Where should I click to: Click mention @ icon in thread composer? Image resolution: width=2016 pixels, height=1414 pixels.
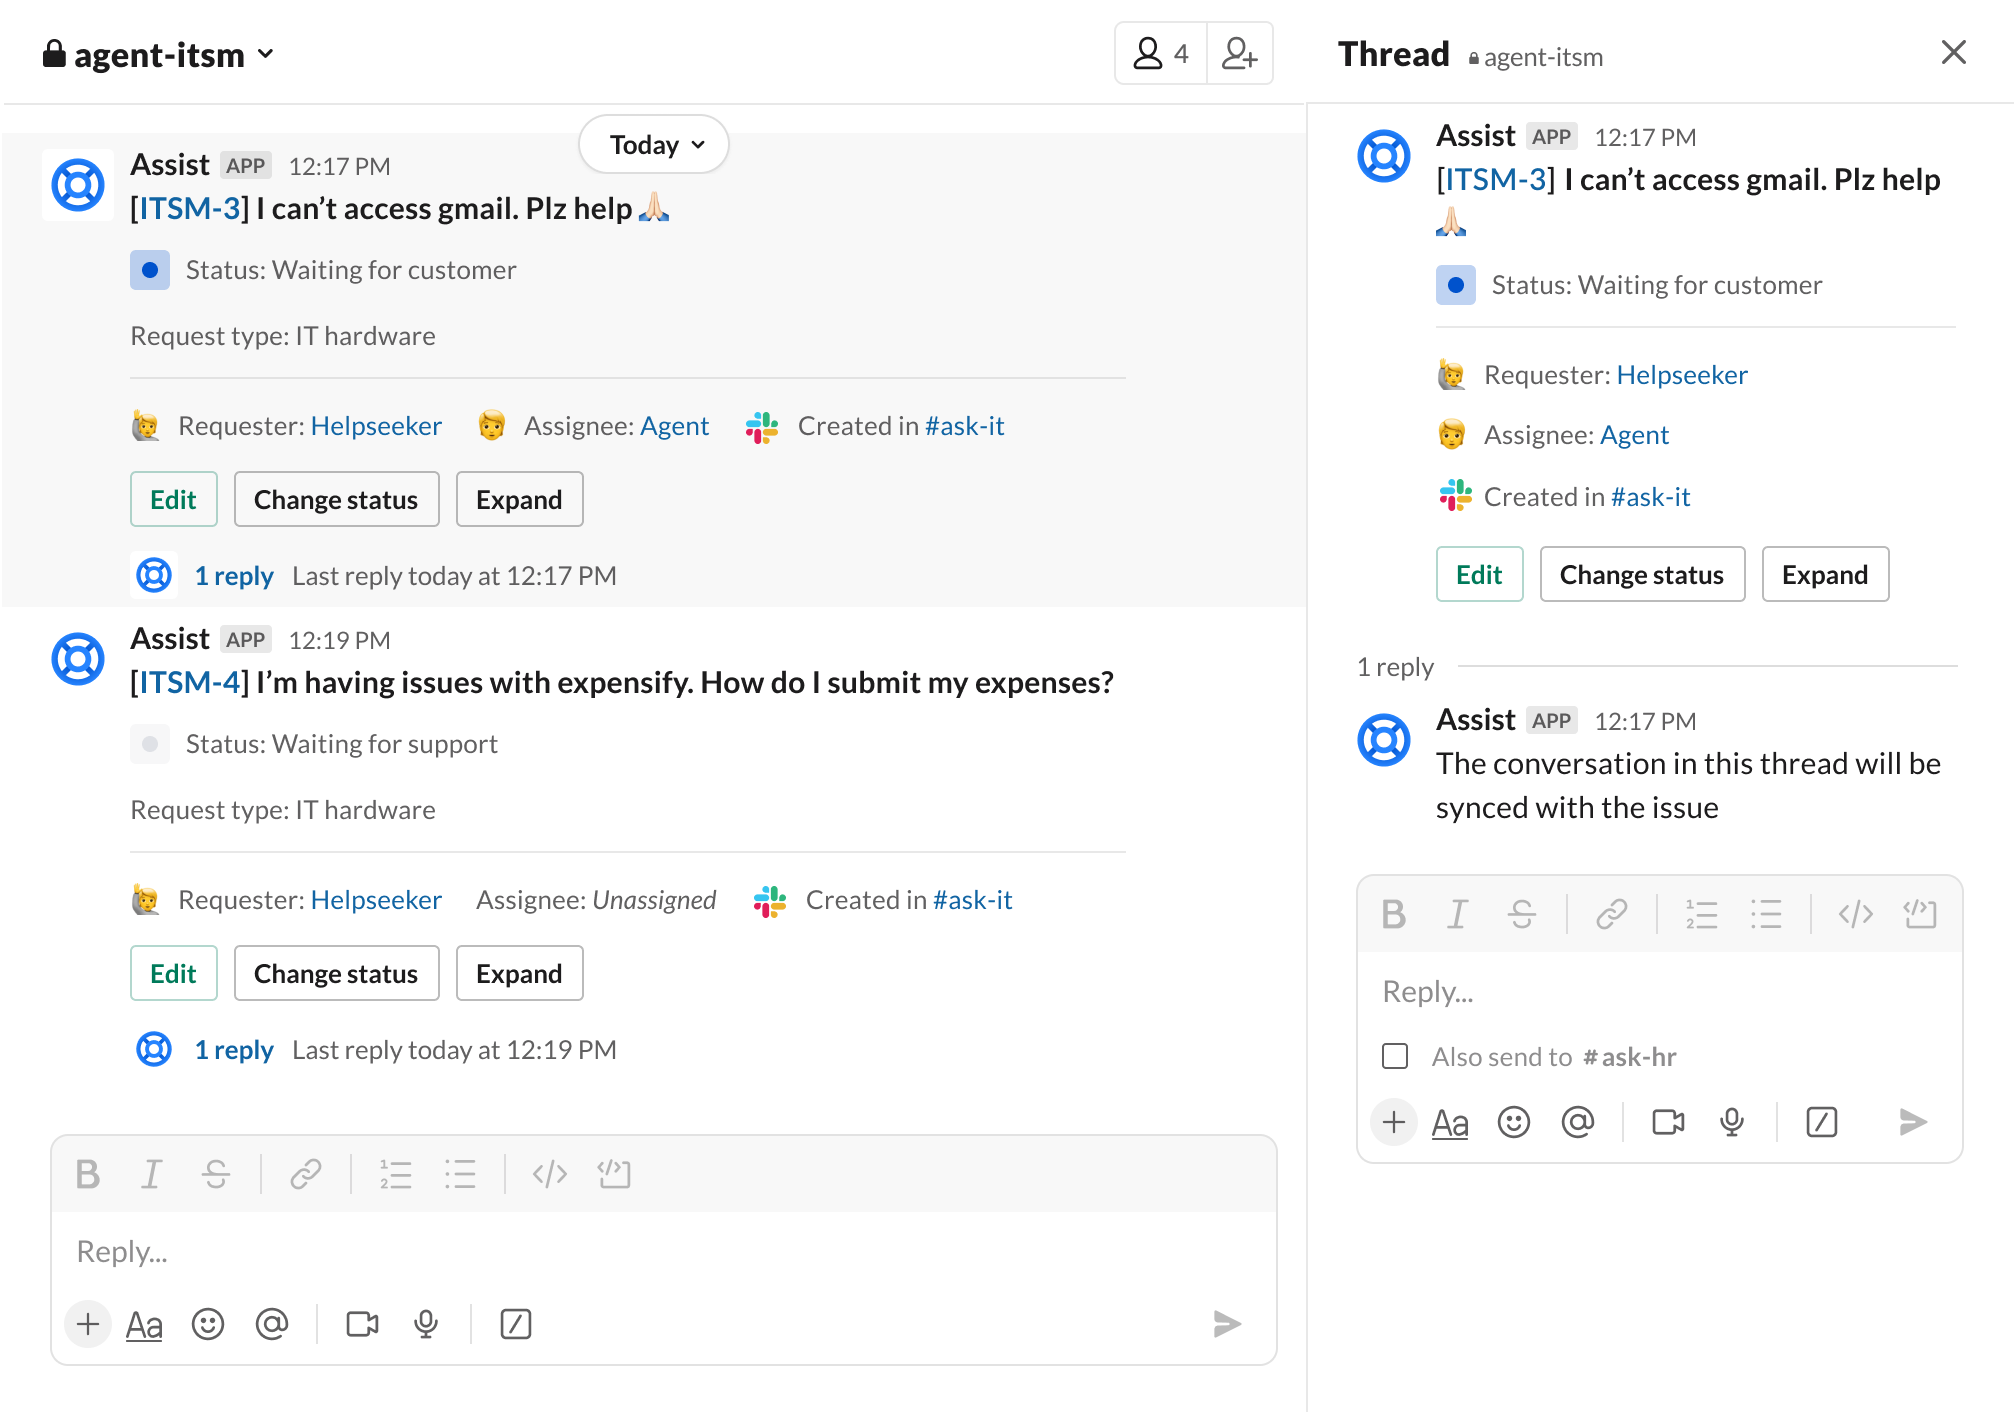pos(1578,1122)
